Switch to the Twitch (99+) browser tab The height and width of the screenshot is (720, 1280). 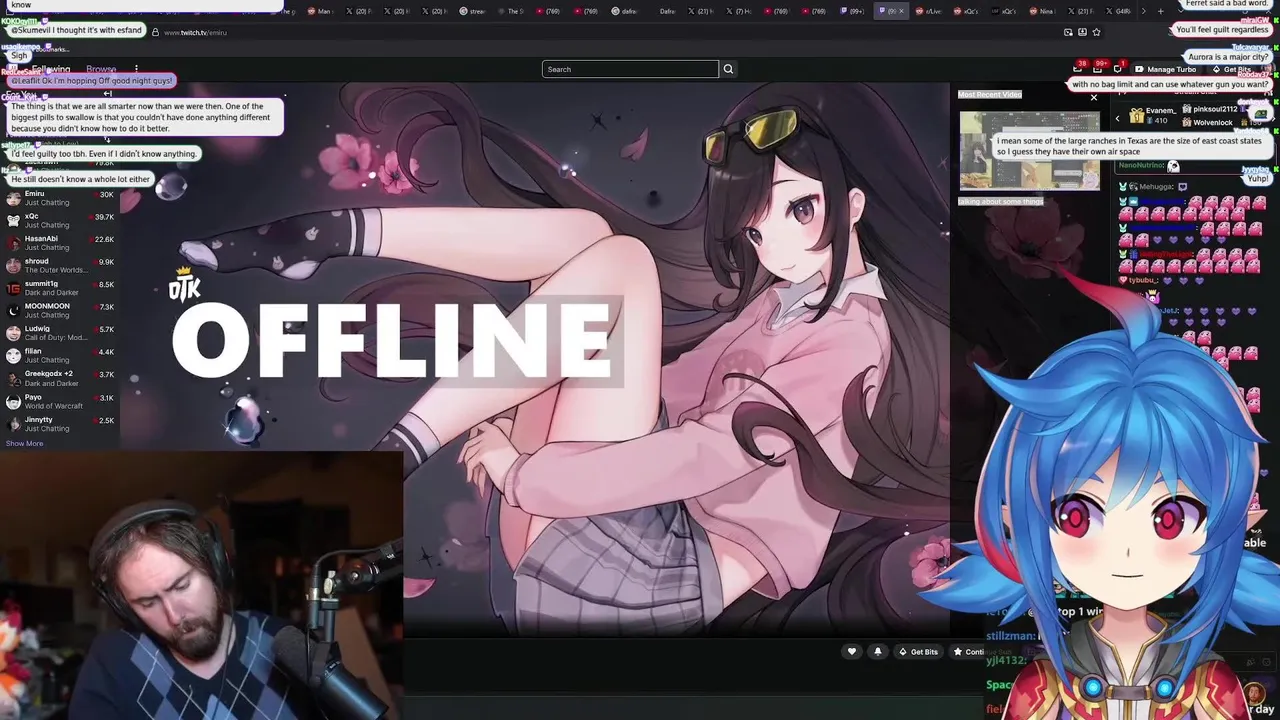[x=853, y=11]
